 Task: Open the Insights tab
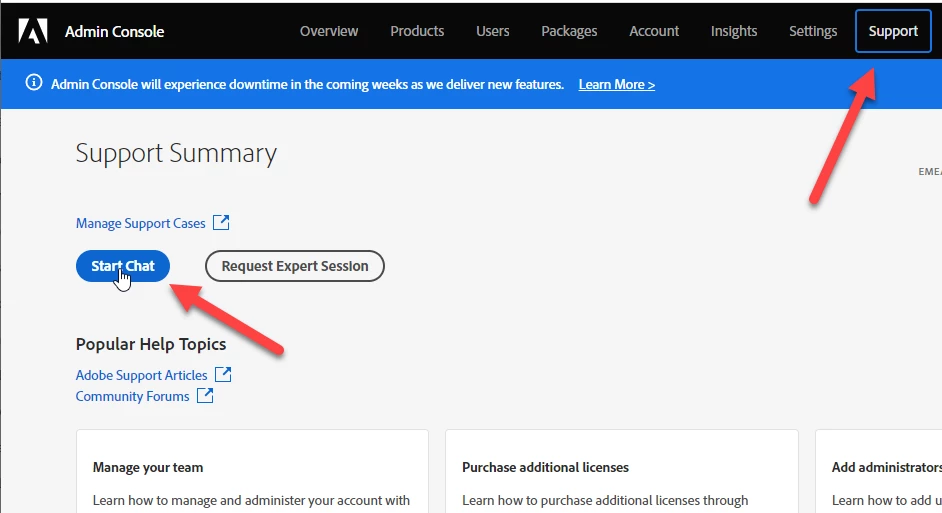click(x=734, y=31)
